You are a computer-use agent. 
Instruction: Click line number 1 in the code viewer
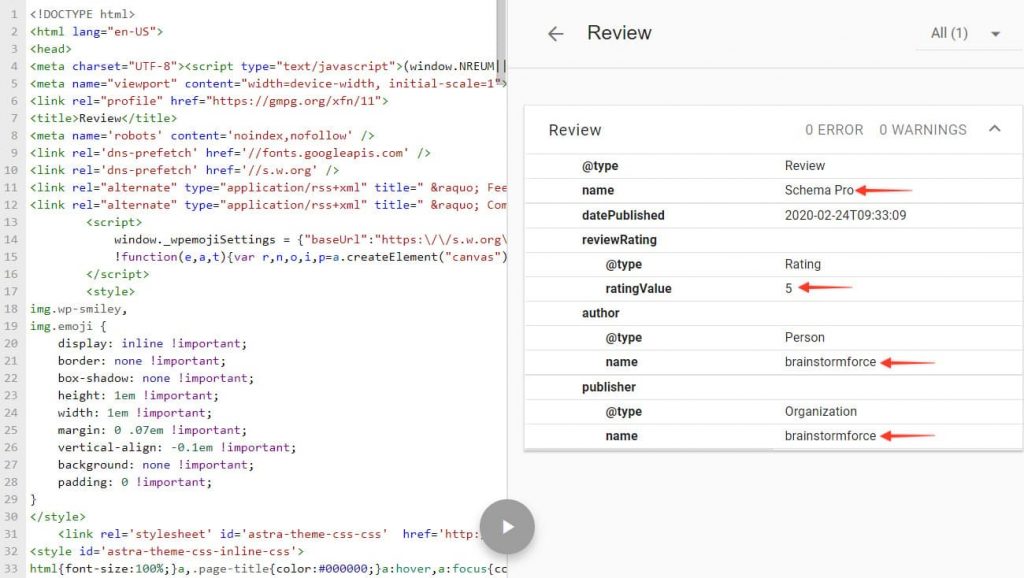(8, 14)
